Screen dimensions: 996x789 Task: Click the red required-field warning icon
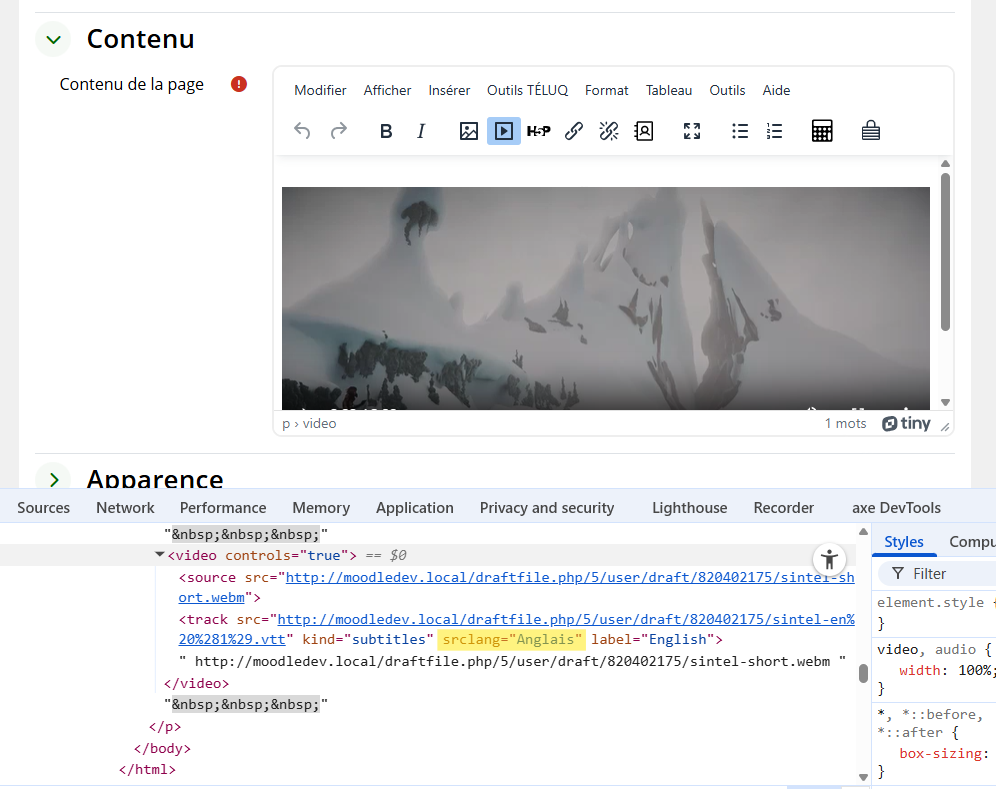[239, 84]
